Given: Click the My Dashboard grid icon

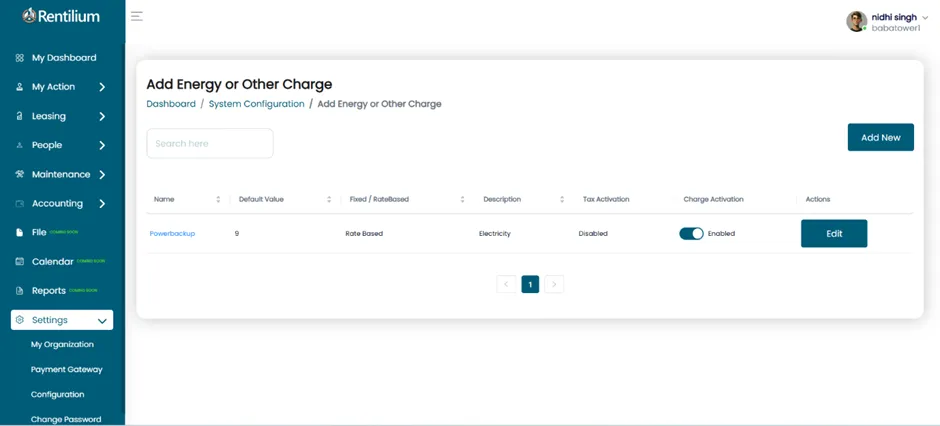Looking at the screenshot, I should point(19,58).
